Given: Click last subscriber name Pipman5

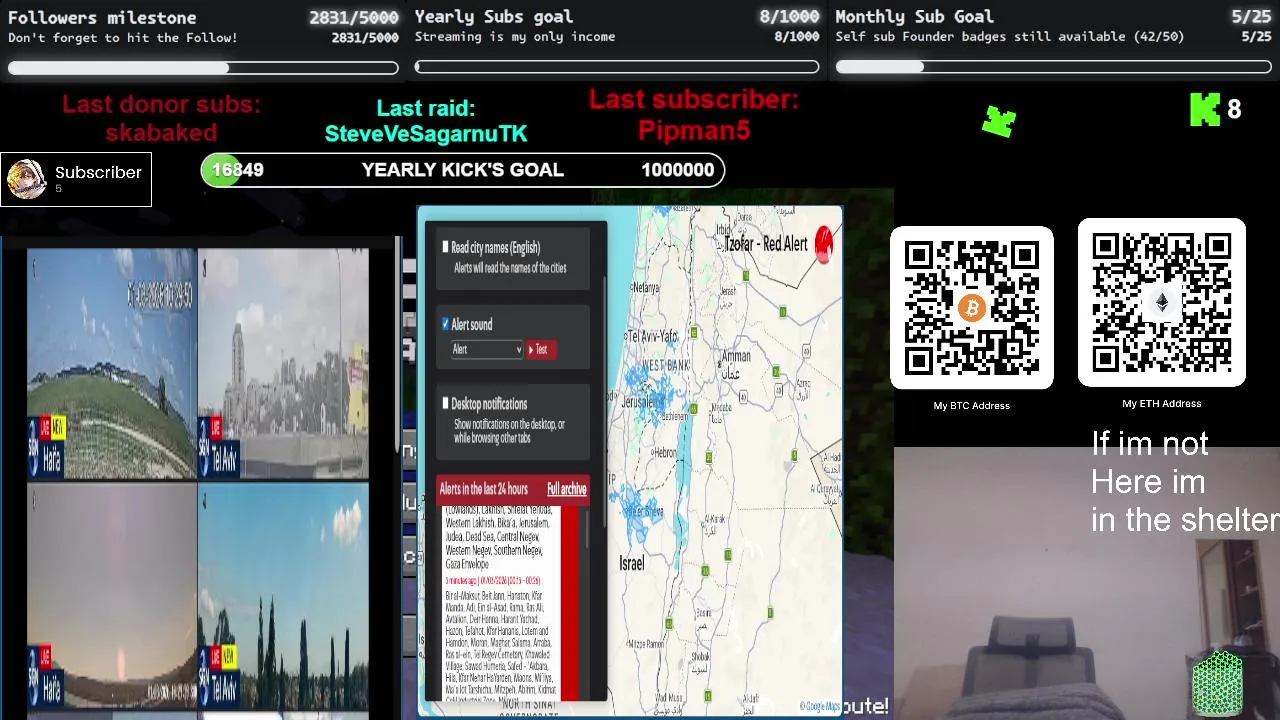Looking at the screenshot, I should coord(694,130).
